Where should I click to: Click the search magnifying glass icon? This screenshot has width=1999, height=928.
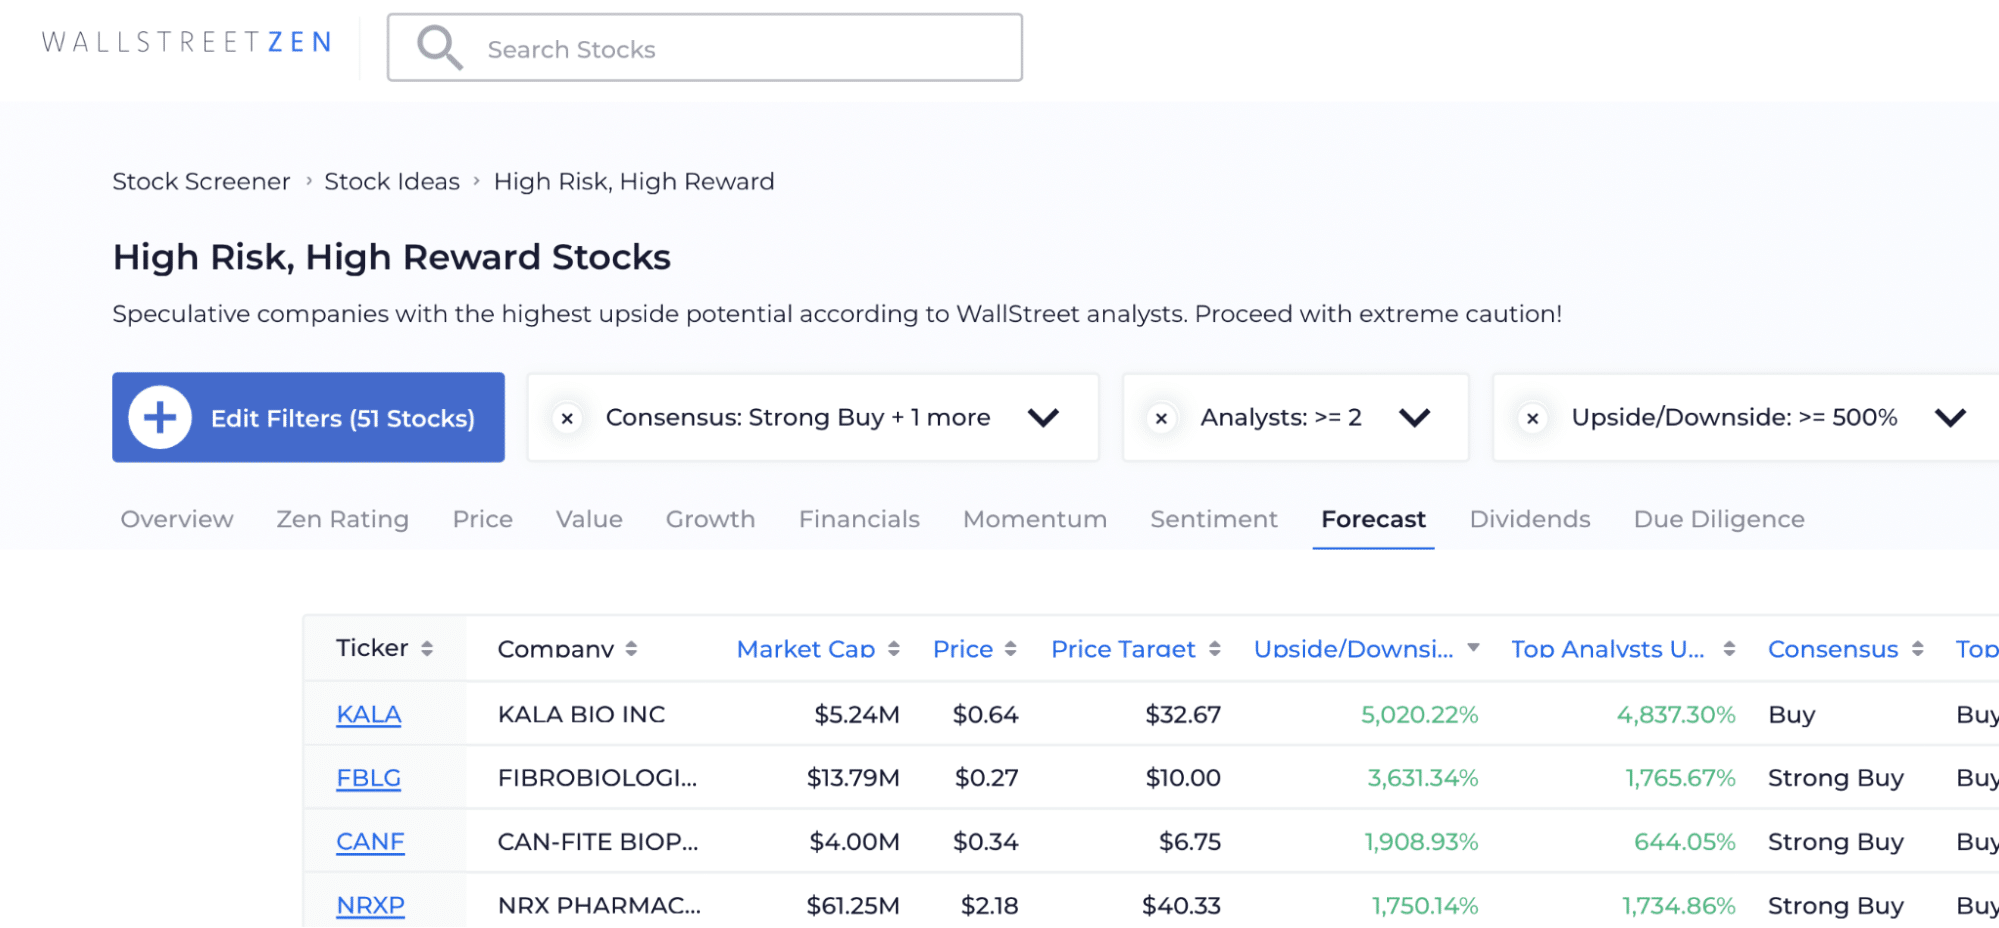click(438, 46)
